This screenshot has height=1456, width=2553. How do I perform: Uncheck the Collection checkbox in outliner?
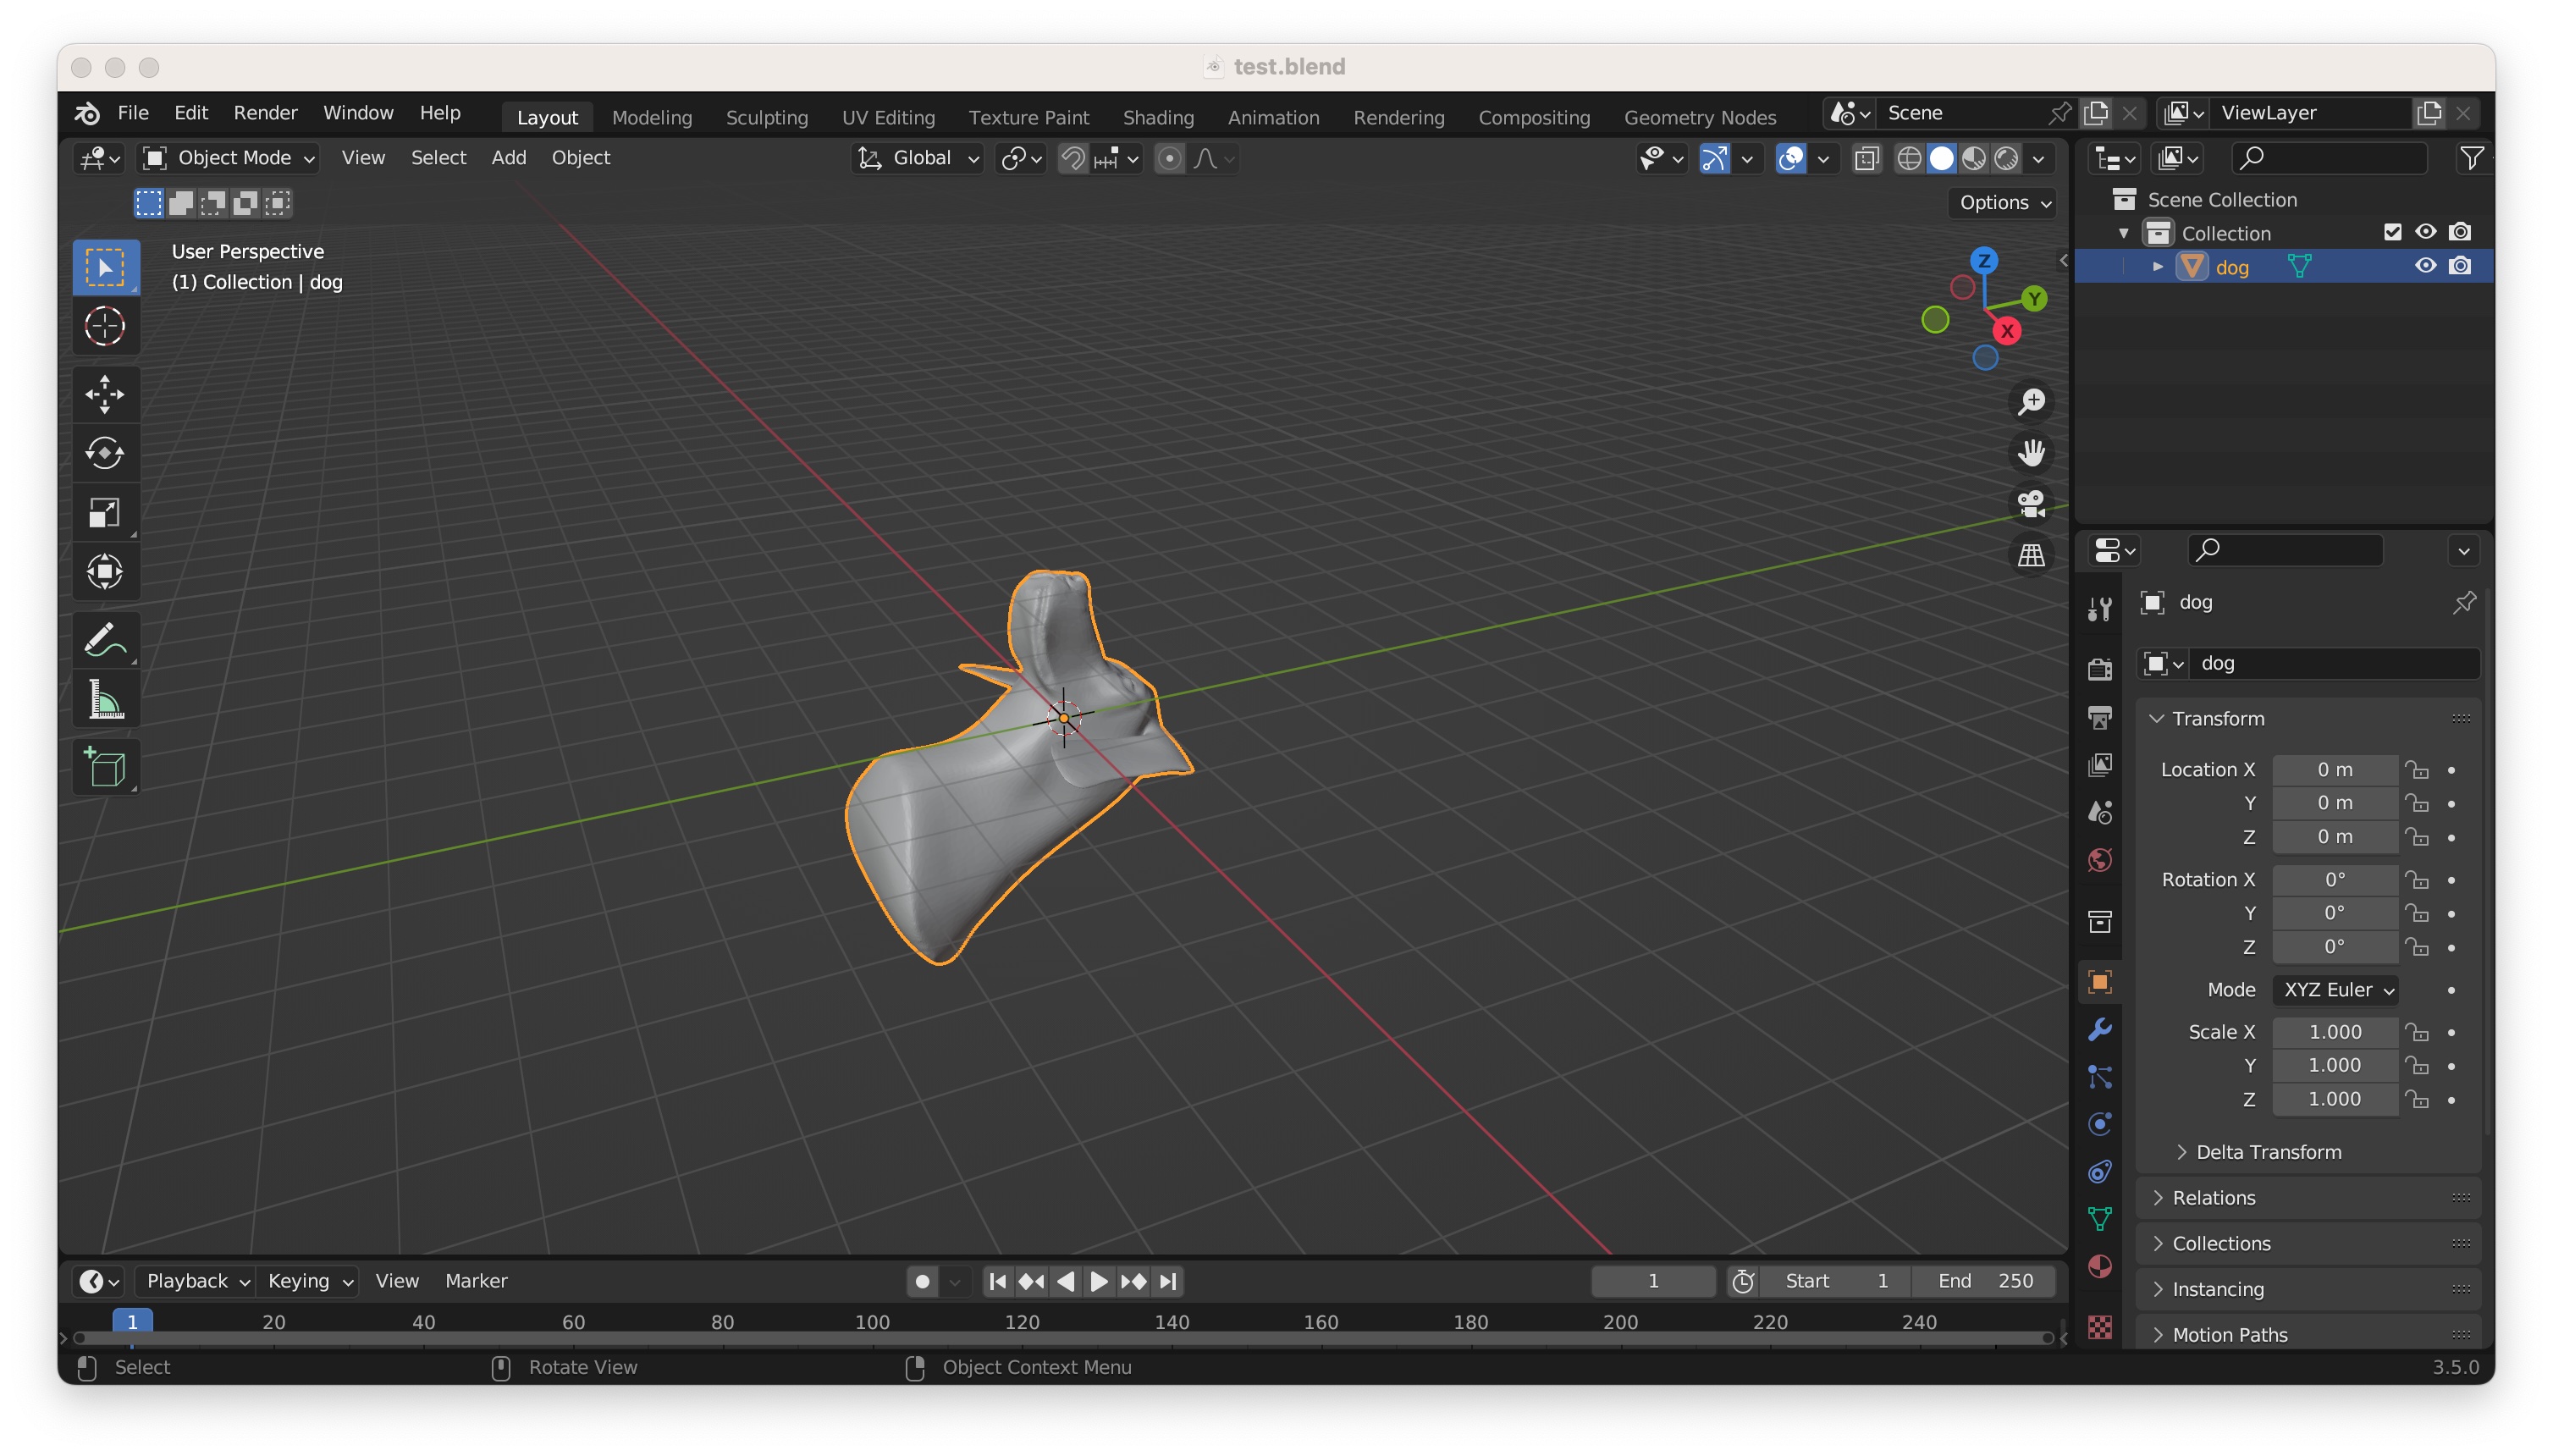point(2392,231)
